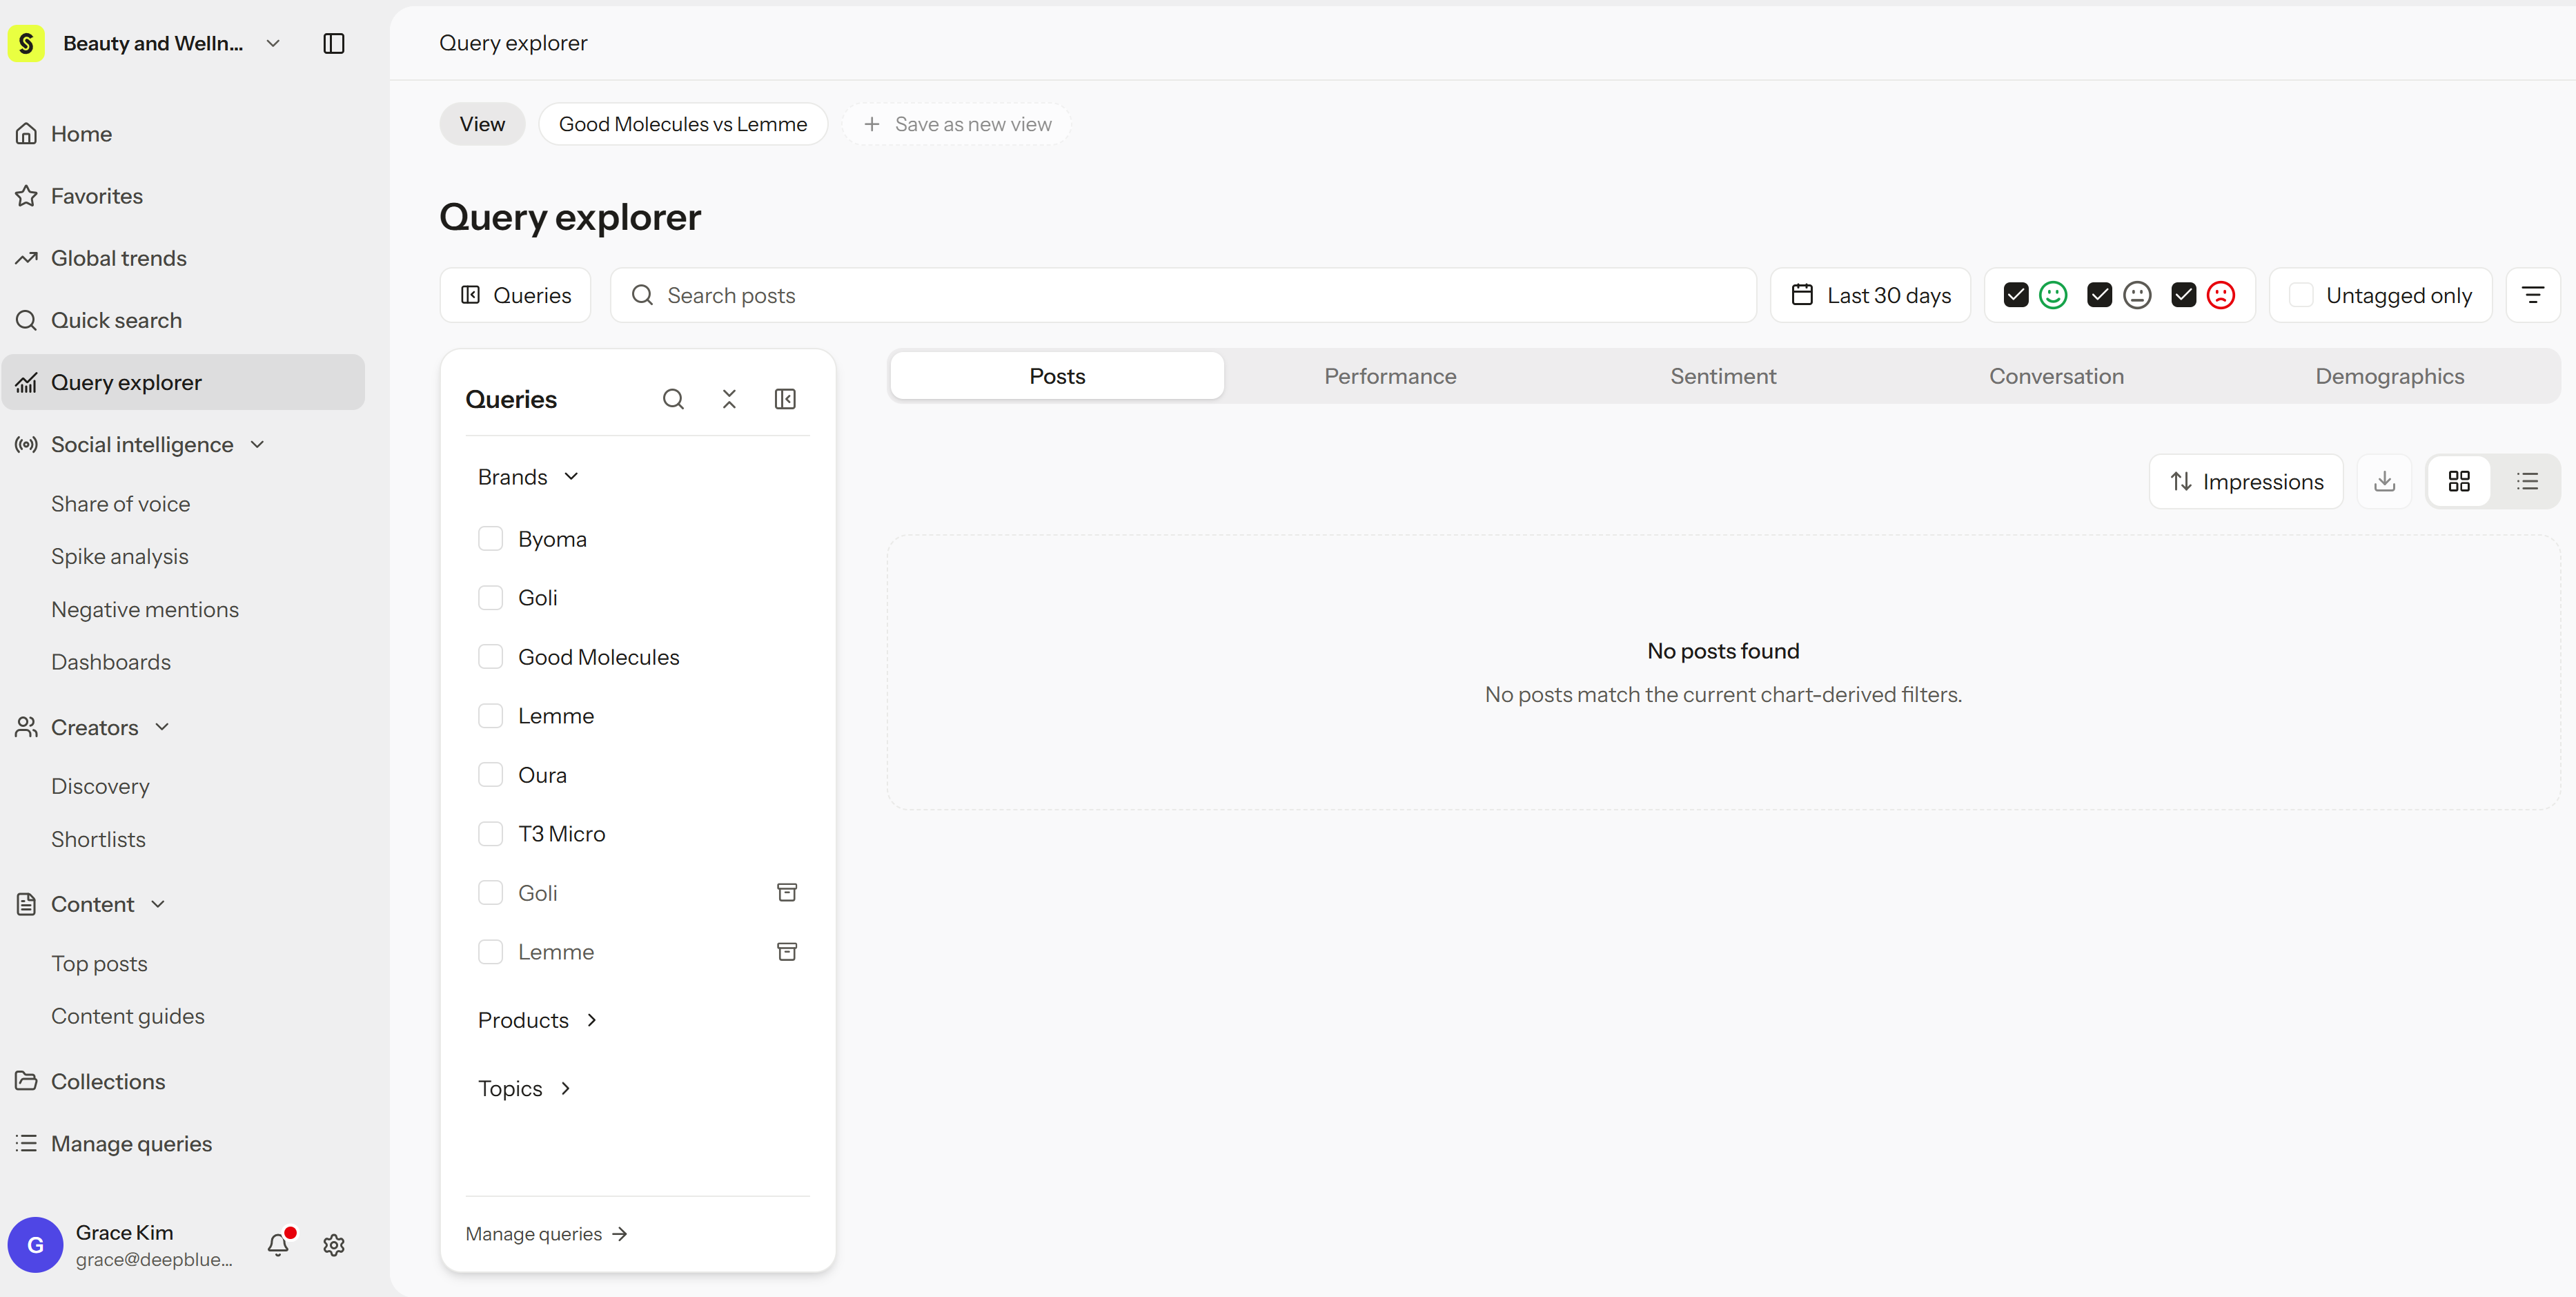Uncheck the positive sentiment checkbox
This screenshot has height=1297, width=2576.
[x=2016, y=295]
